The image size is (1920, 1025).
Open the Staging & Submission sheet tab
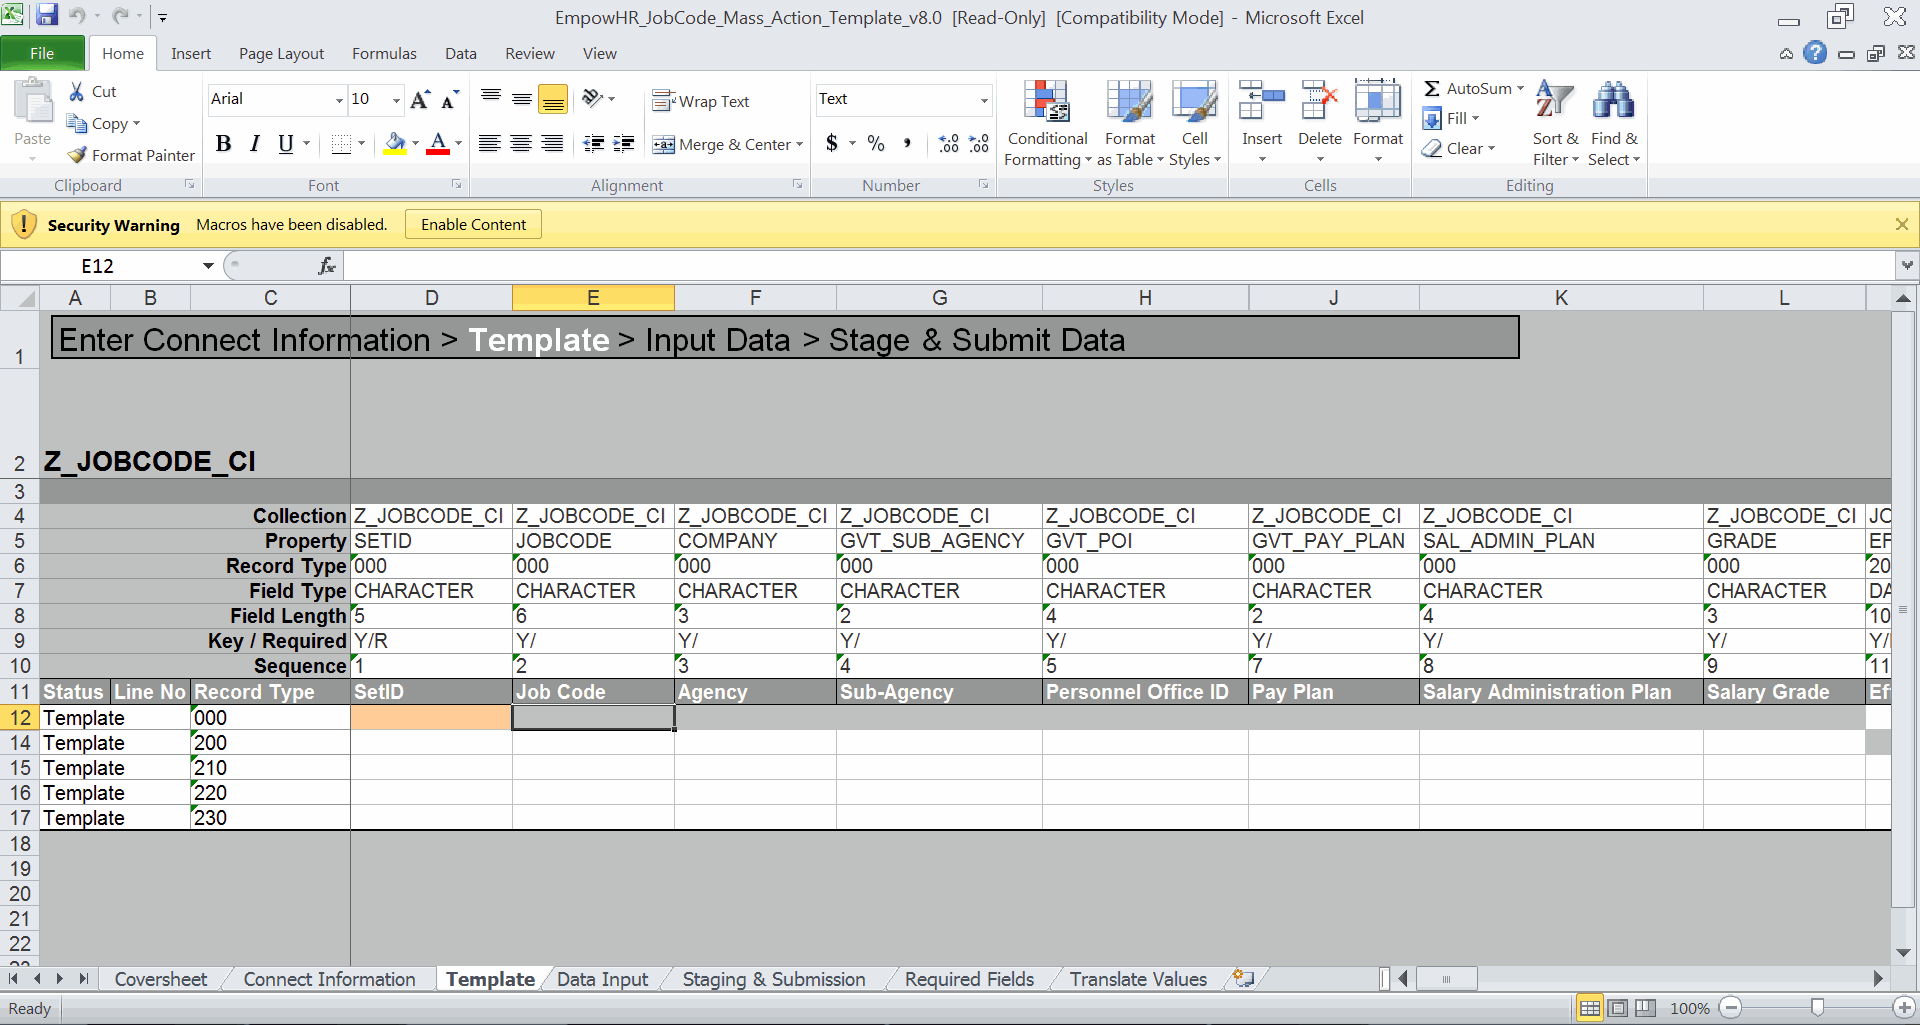pos(774,979)
